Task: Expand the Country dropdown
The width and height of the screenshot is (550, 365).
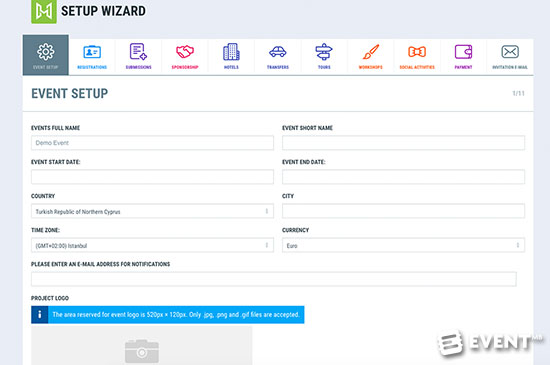Action: 152,211
